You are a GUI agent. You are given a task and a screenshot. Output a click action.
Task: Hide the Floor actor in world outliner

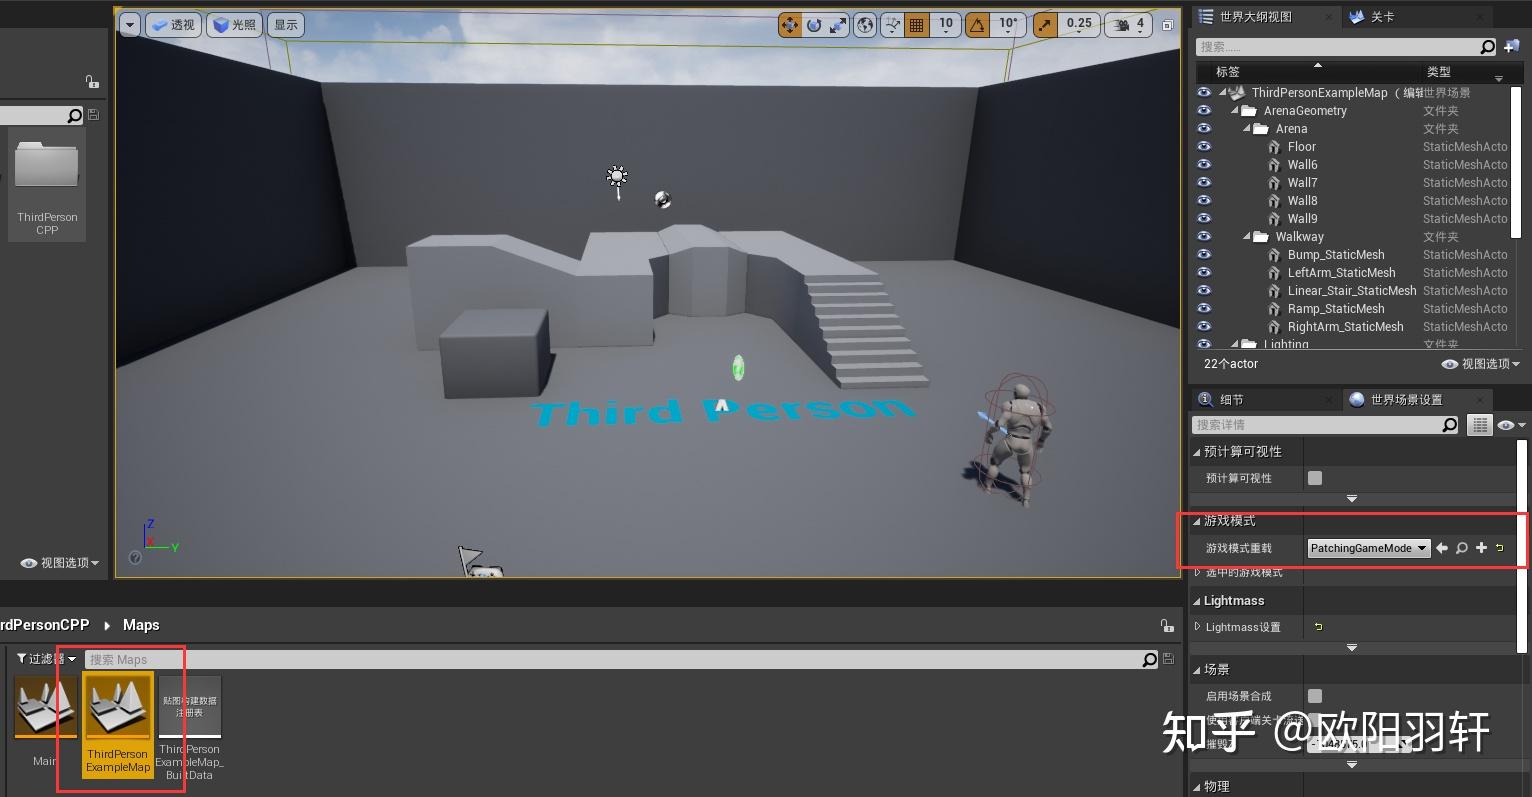1204,146
